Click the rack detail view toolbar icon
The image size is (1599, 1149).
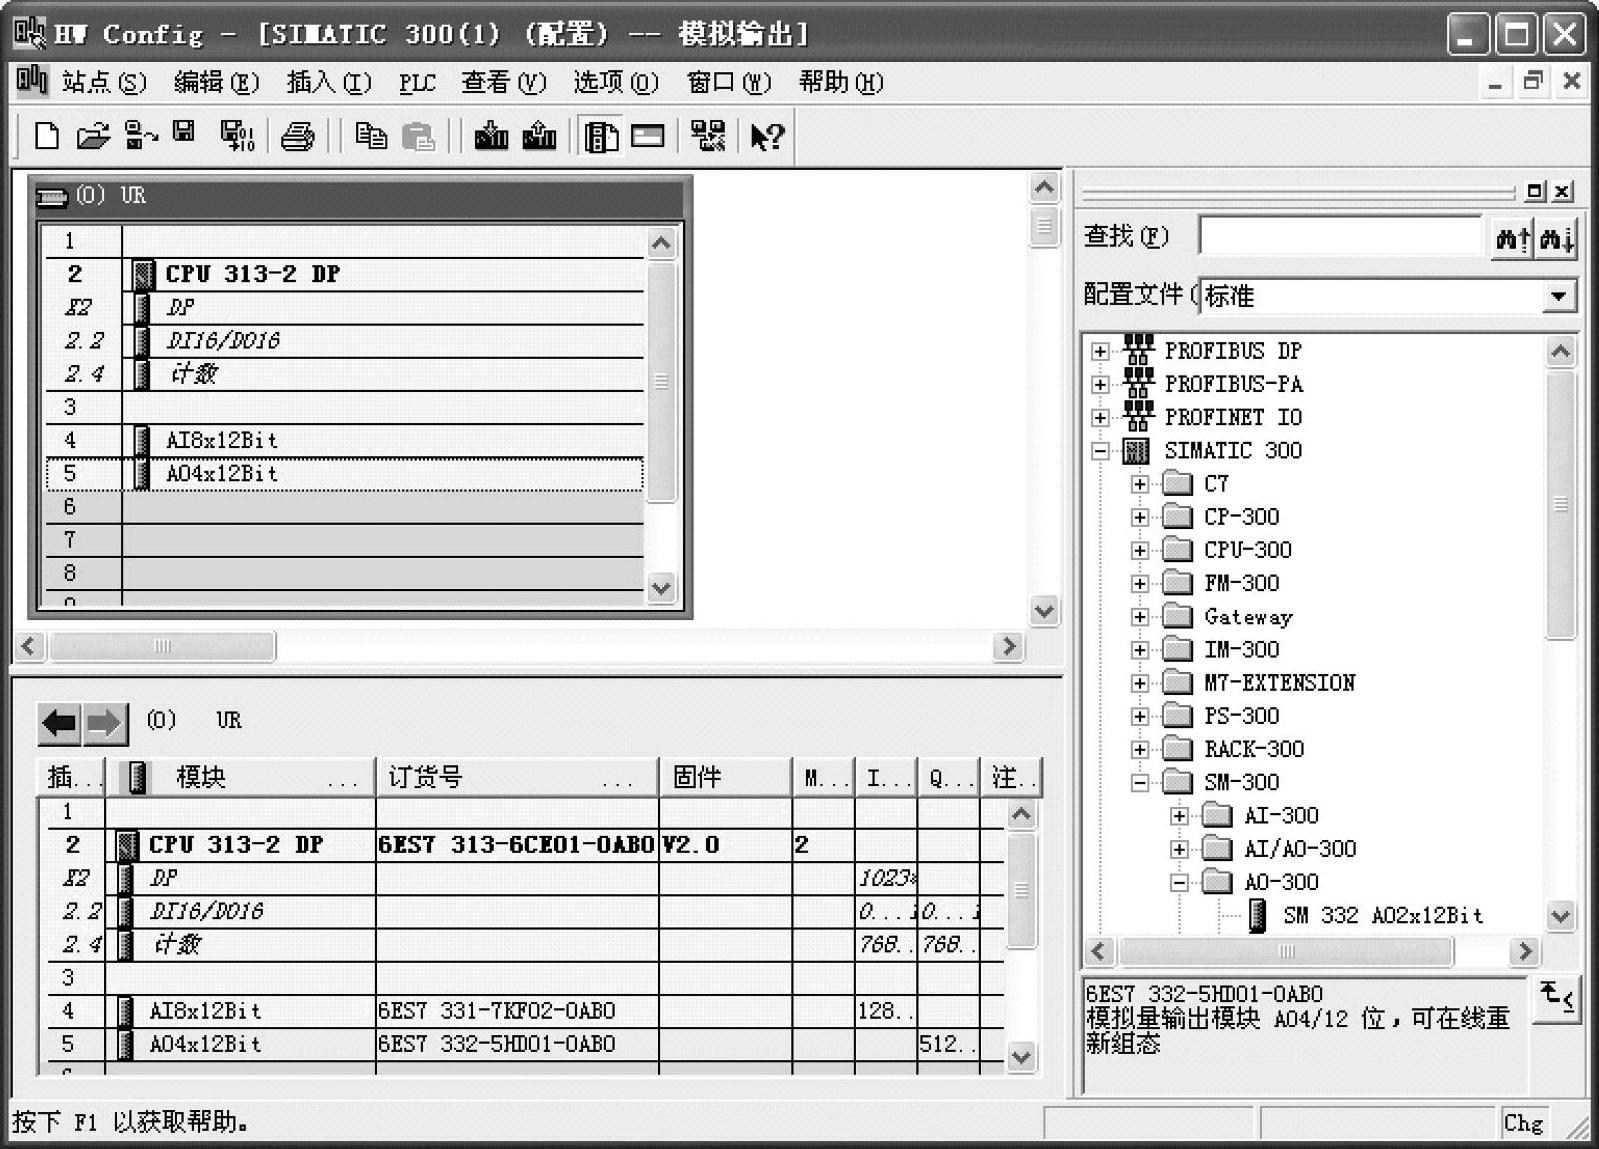click(648, 135)
